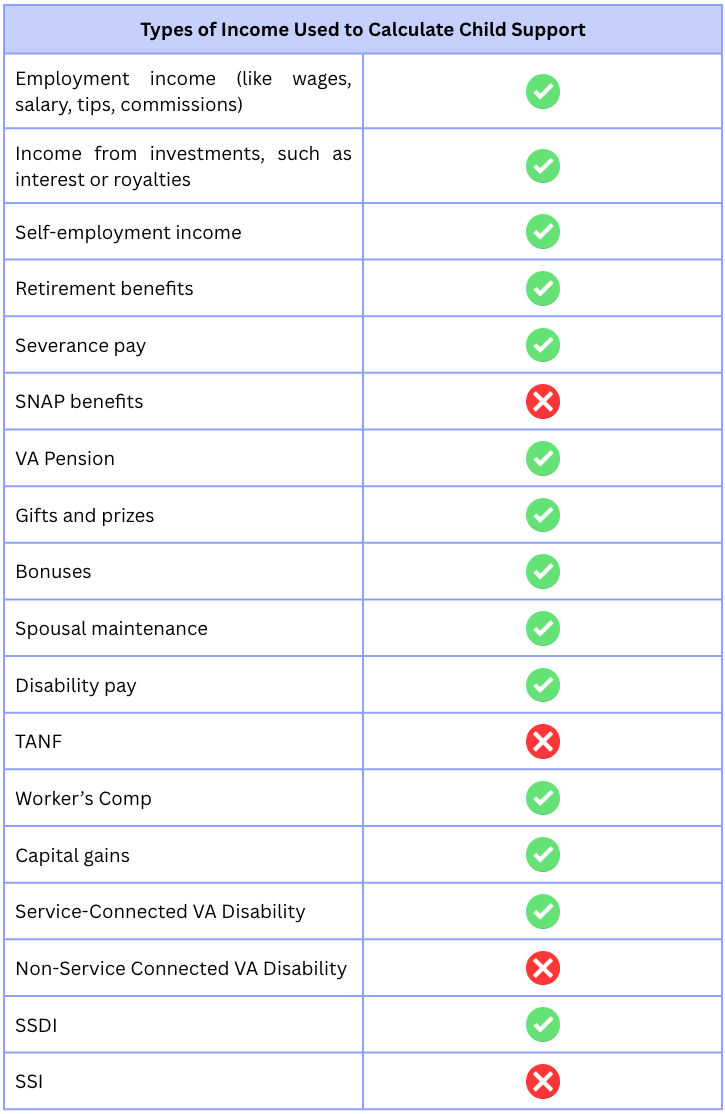Select the 'Spousal maintenance' text cell

point(112,629)
